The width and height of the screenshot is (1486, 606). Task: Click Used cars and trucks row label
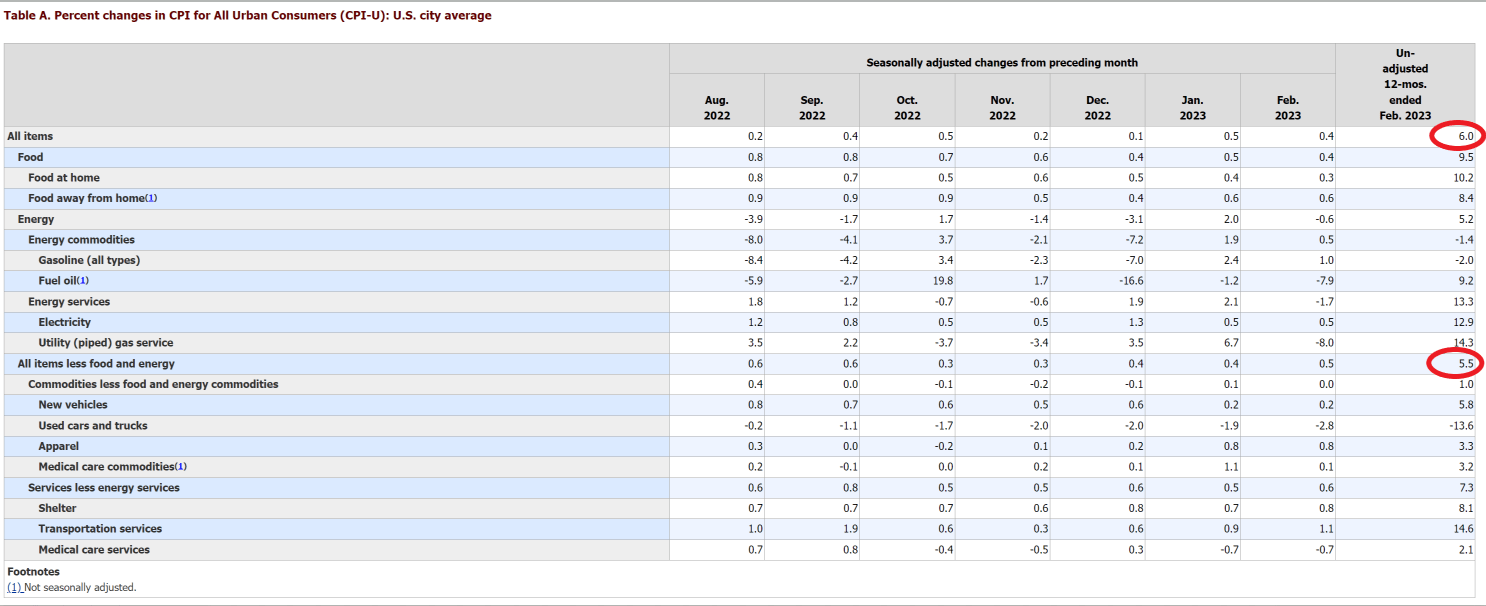click(x=93, y=426)
